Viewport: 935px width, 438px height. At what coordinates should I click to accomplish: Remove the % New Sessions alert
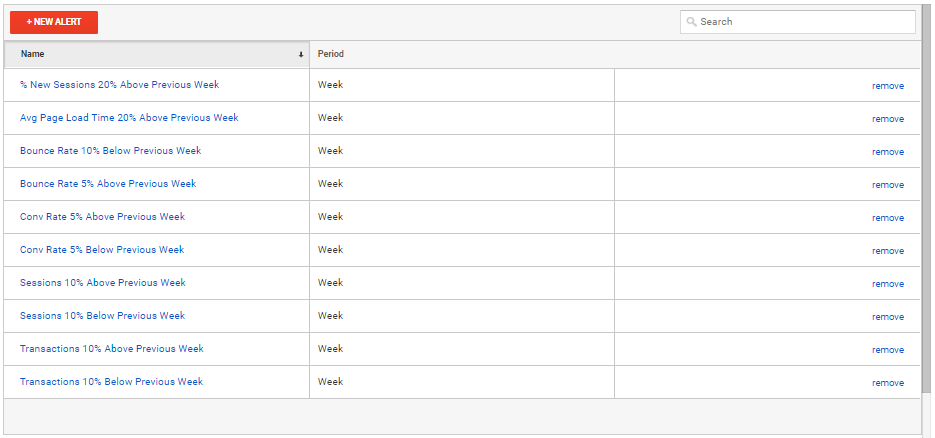click(x=887, y=86)
